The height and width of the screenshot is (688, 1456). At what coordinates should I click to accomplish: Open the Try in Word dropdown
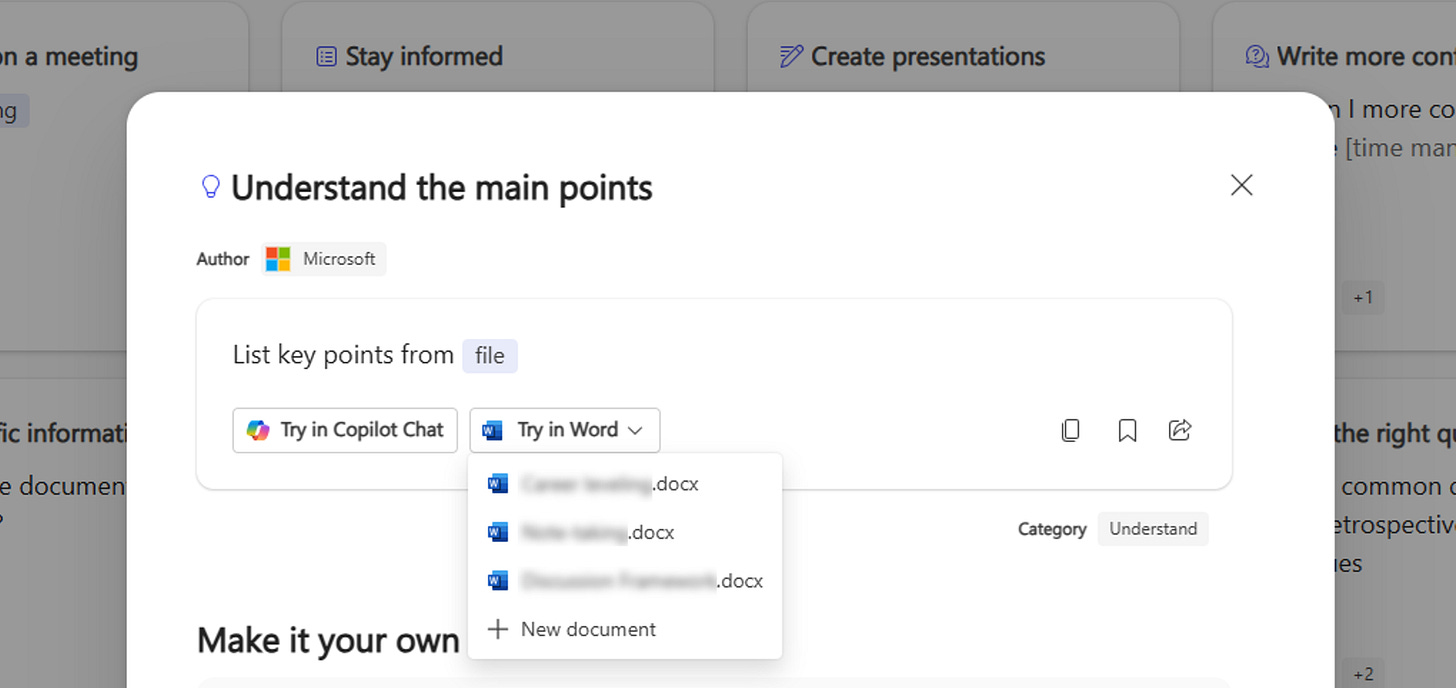(x=564, y=430)
